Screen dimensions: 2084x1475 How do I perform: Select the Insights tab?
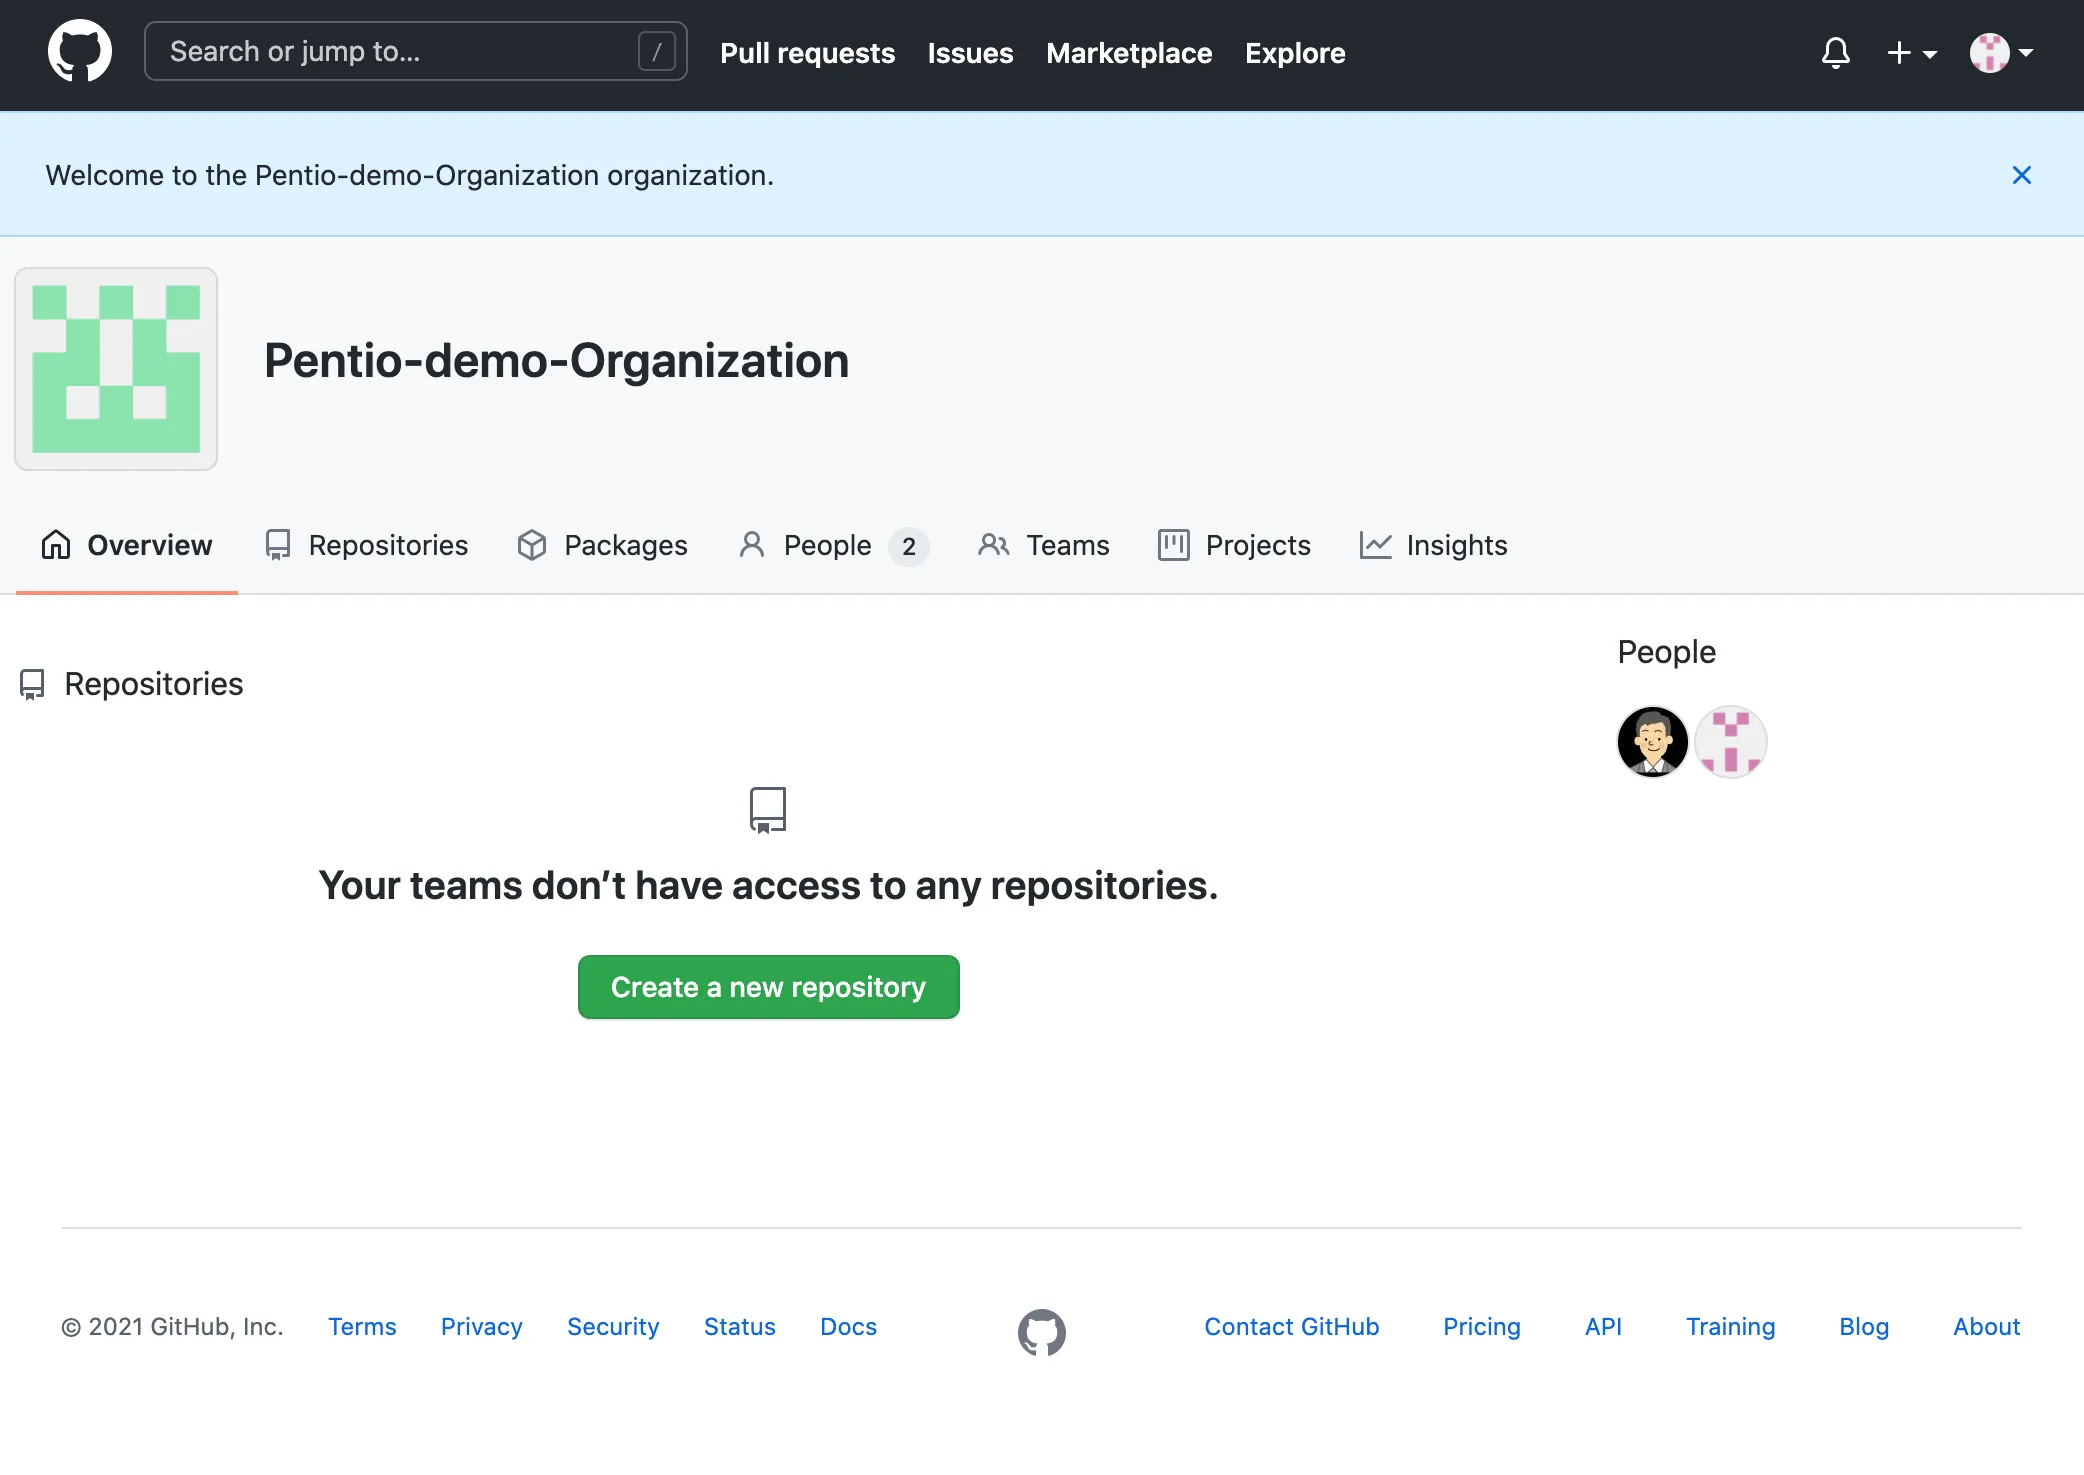pos(1433,545)
